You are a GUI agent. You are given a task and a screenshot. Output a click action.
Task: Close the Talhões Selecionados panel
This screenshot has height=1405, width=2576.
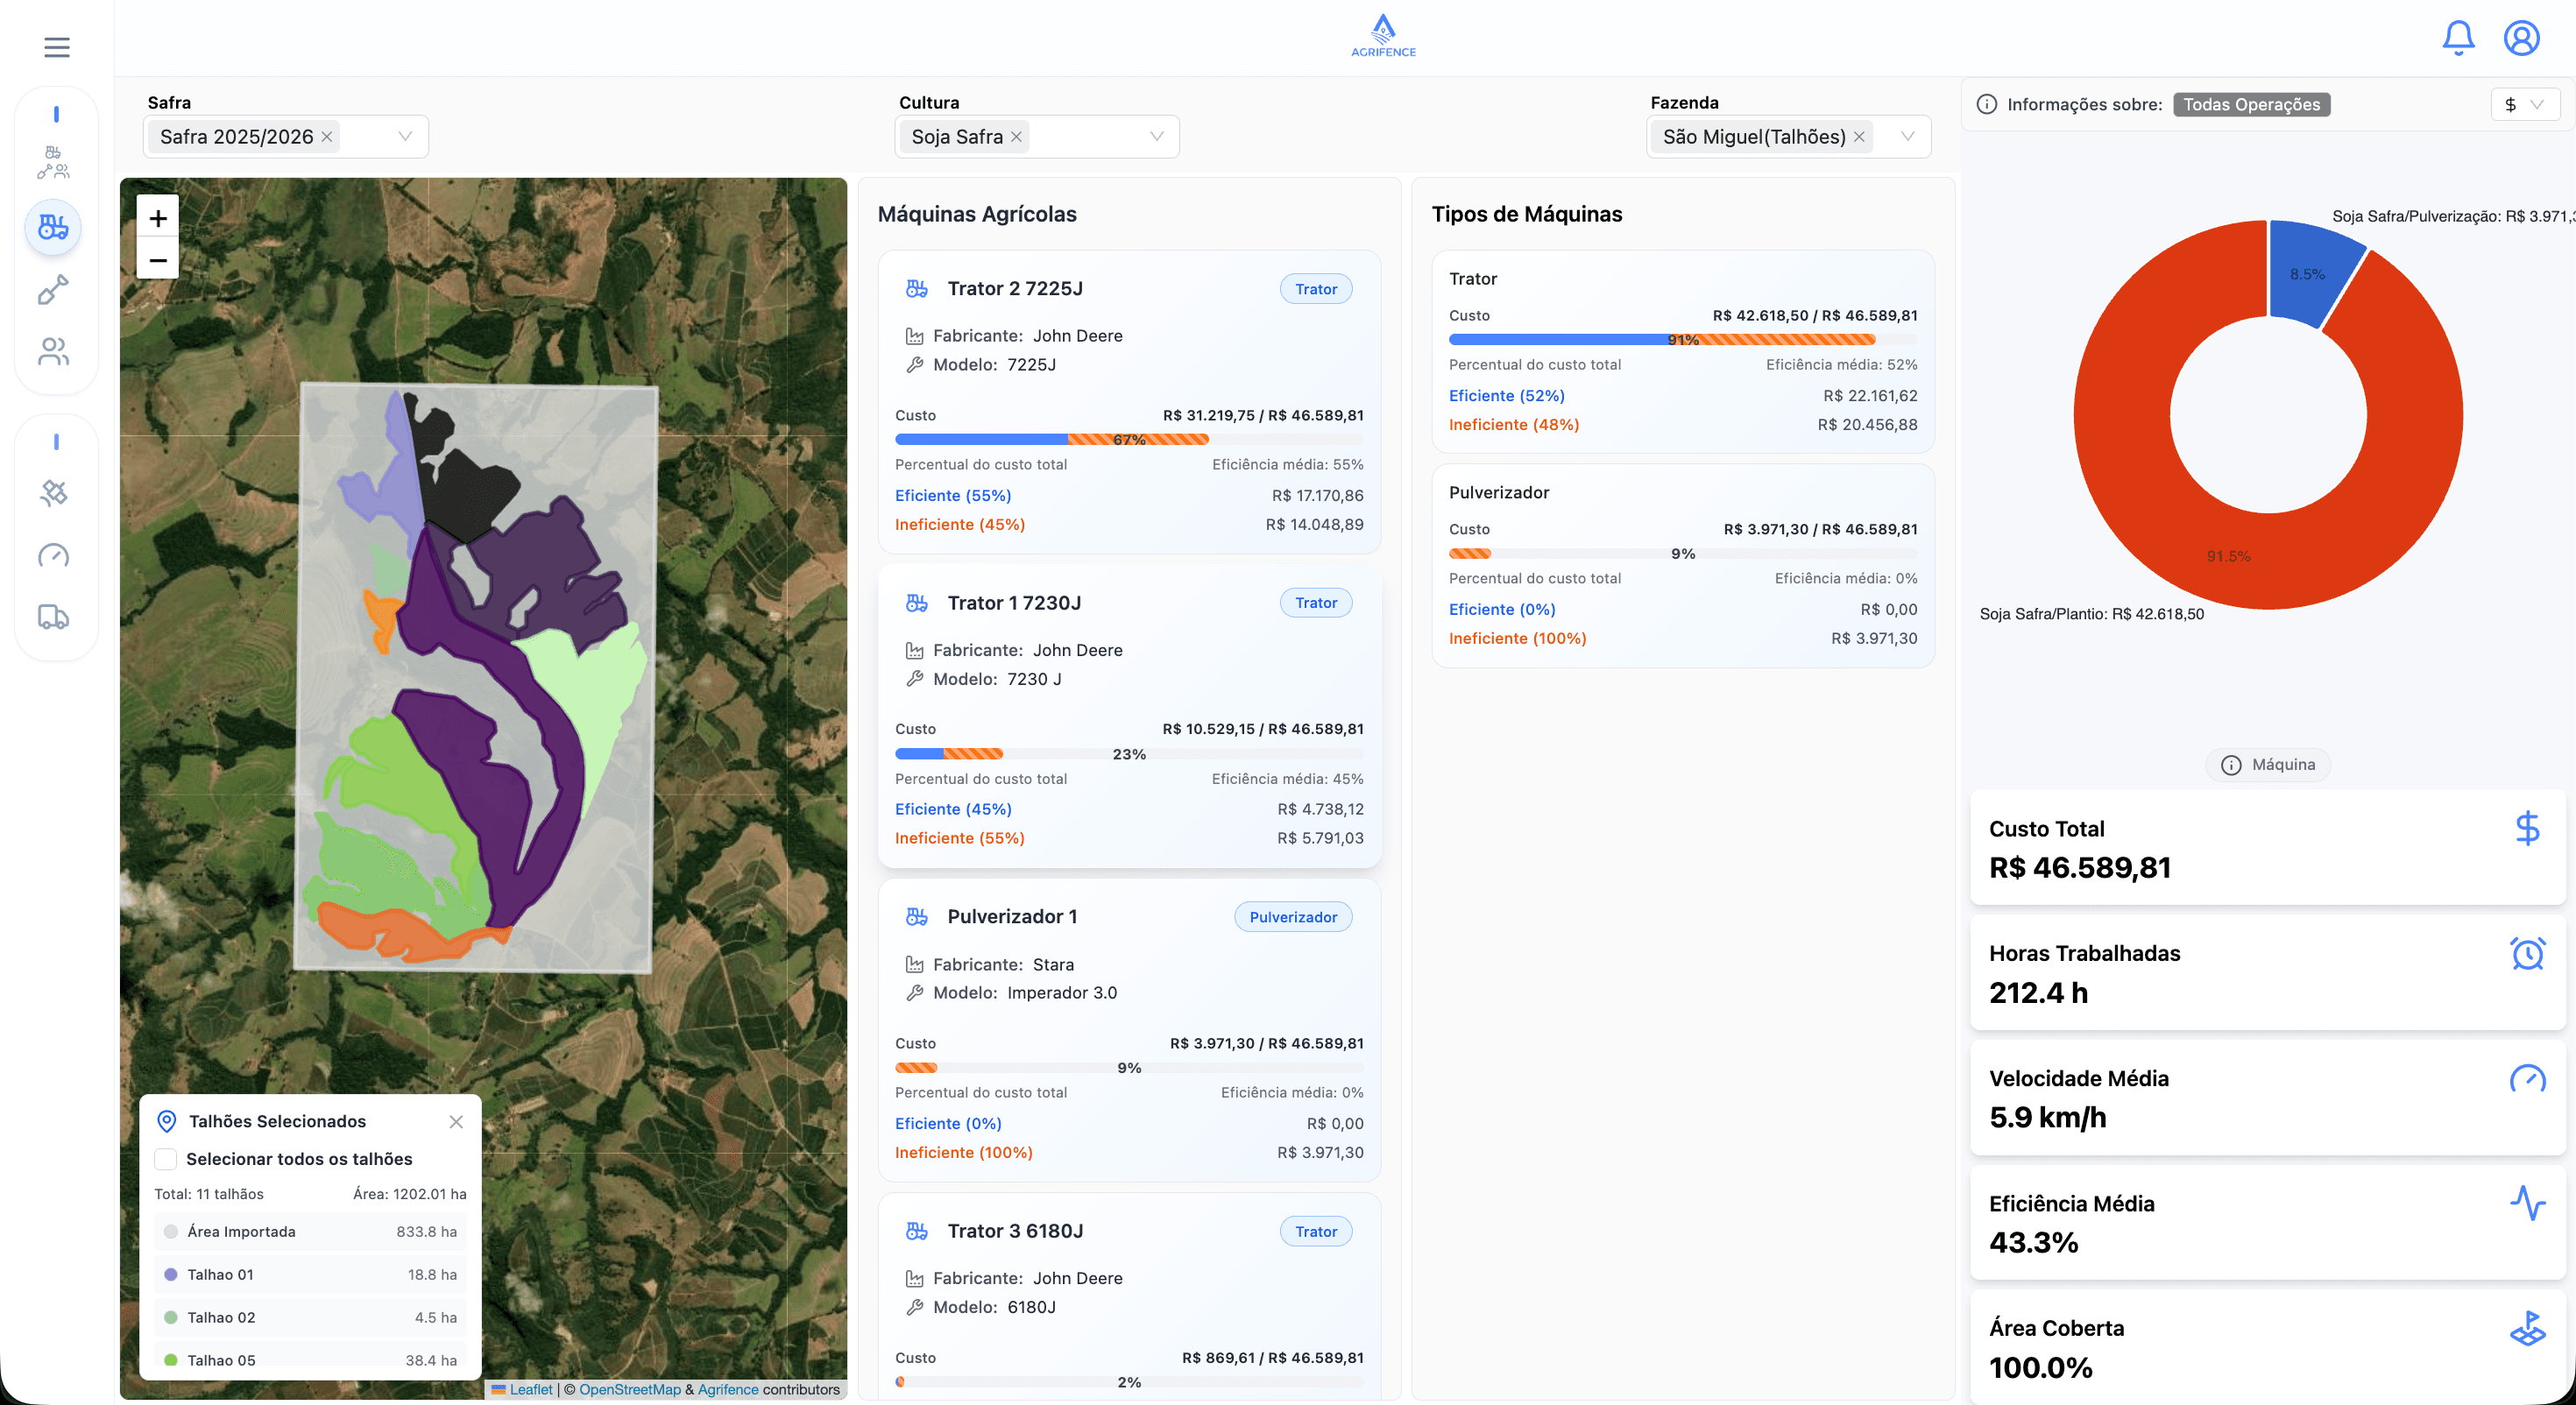[x=456, y=1122]
